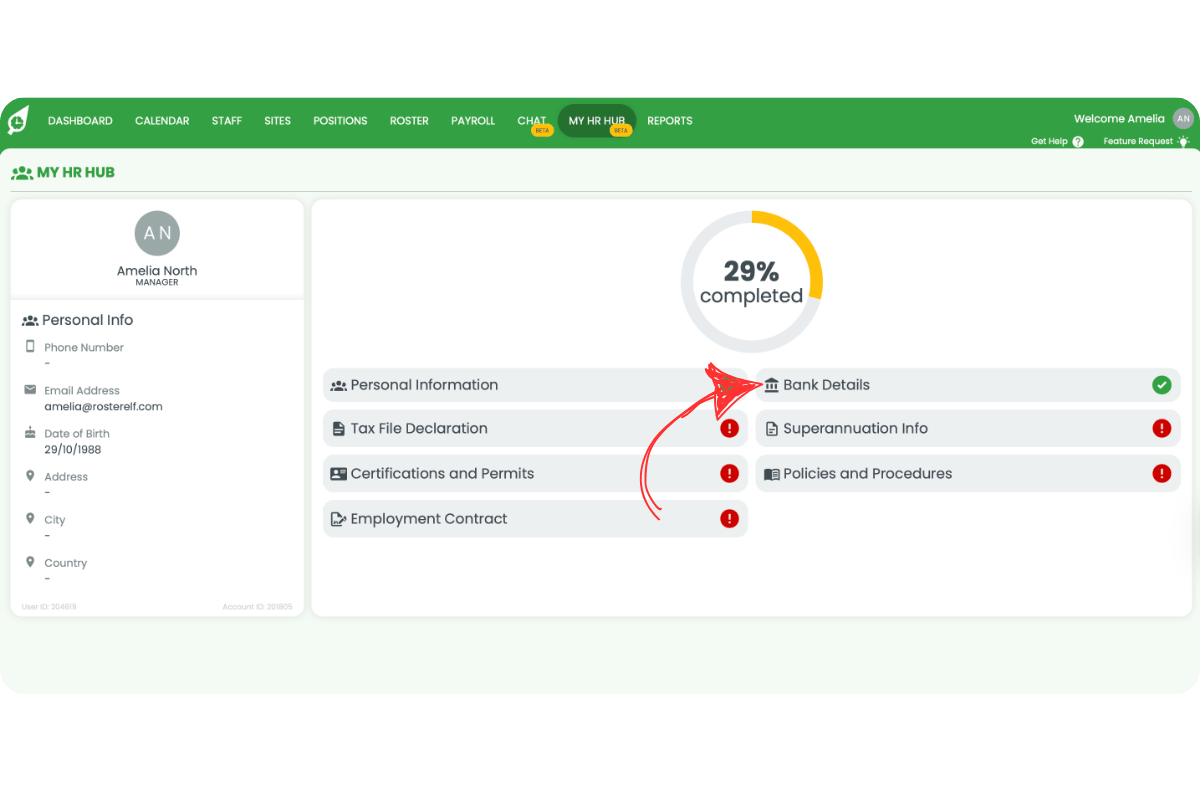Click the AN user avatar in header
Viewport: 1200px width, 800px height.
[x=1183, y=119]
